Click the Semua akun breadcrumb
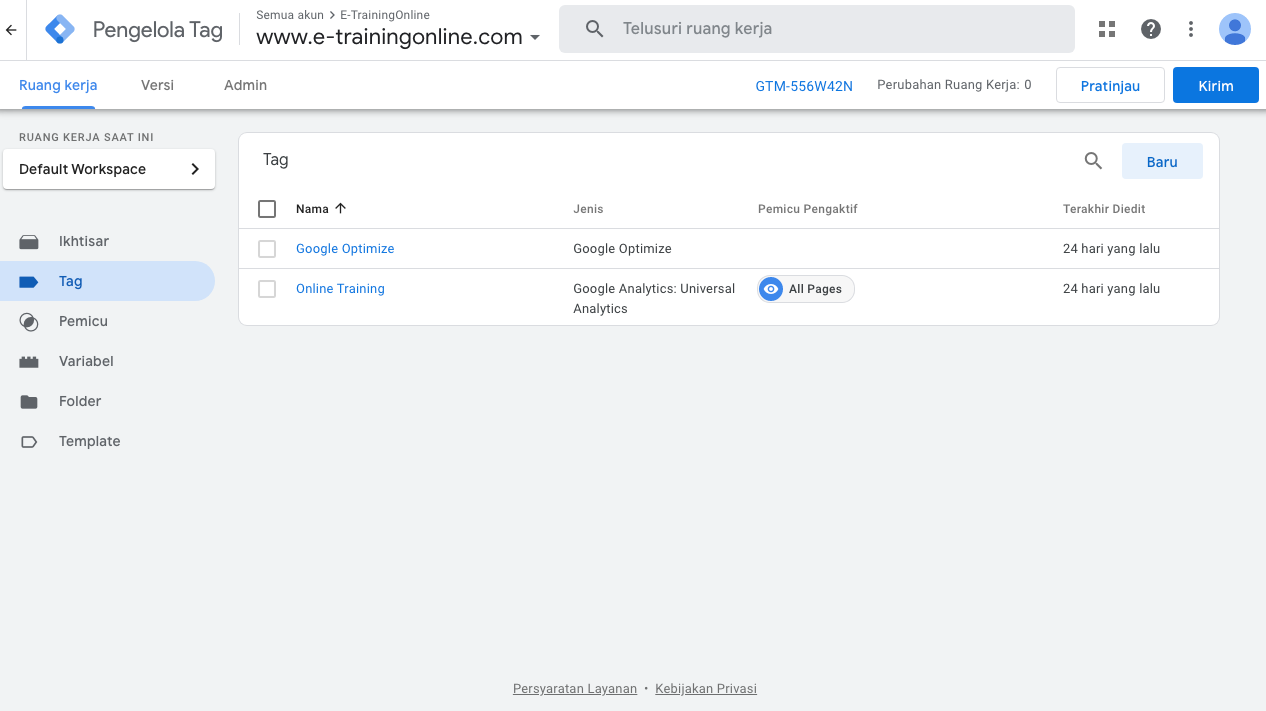Image resolution: width=1266 pixels, height=711 pixels. point(290,15)
